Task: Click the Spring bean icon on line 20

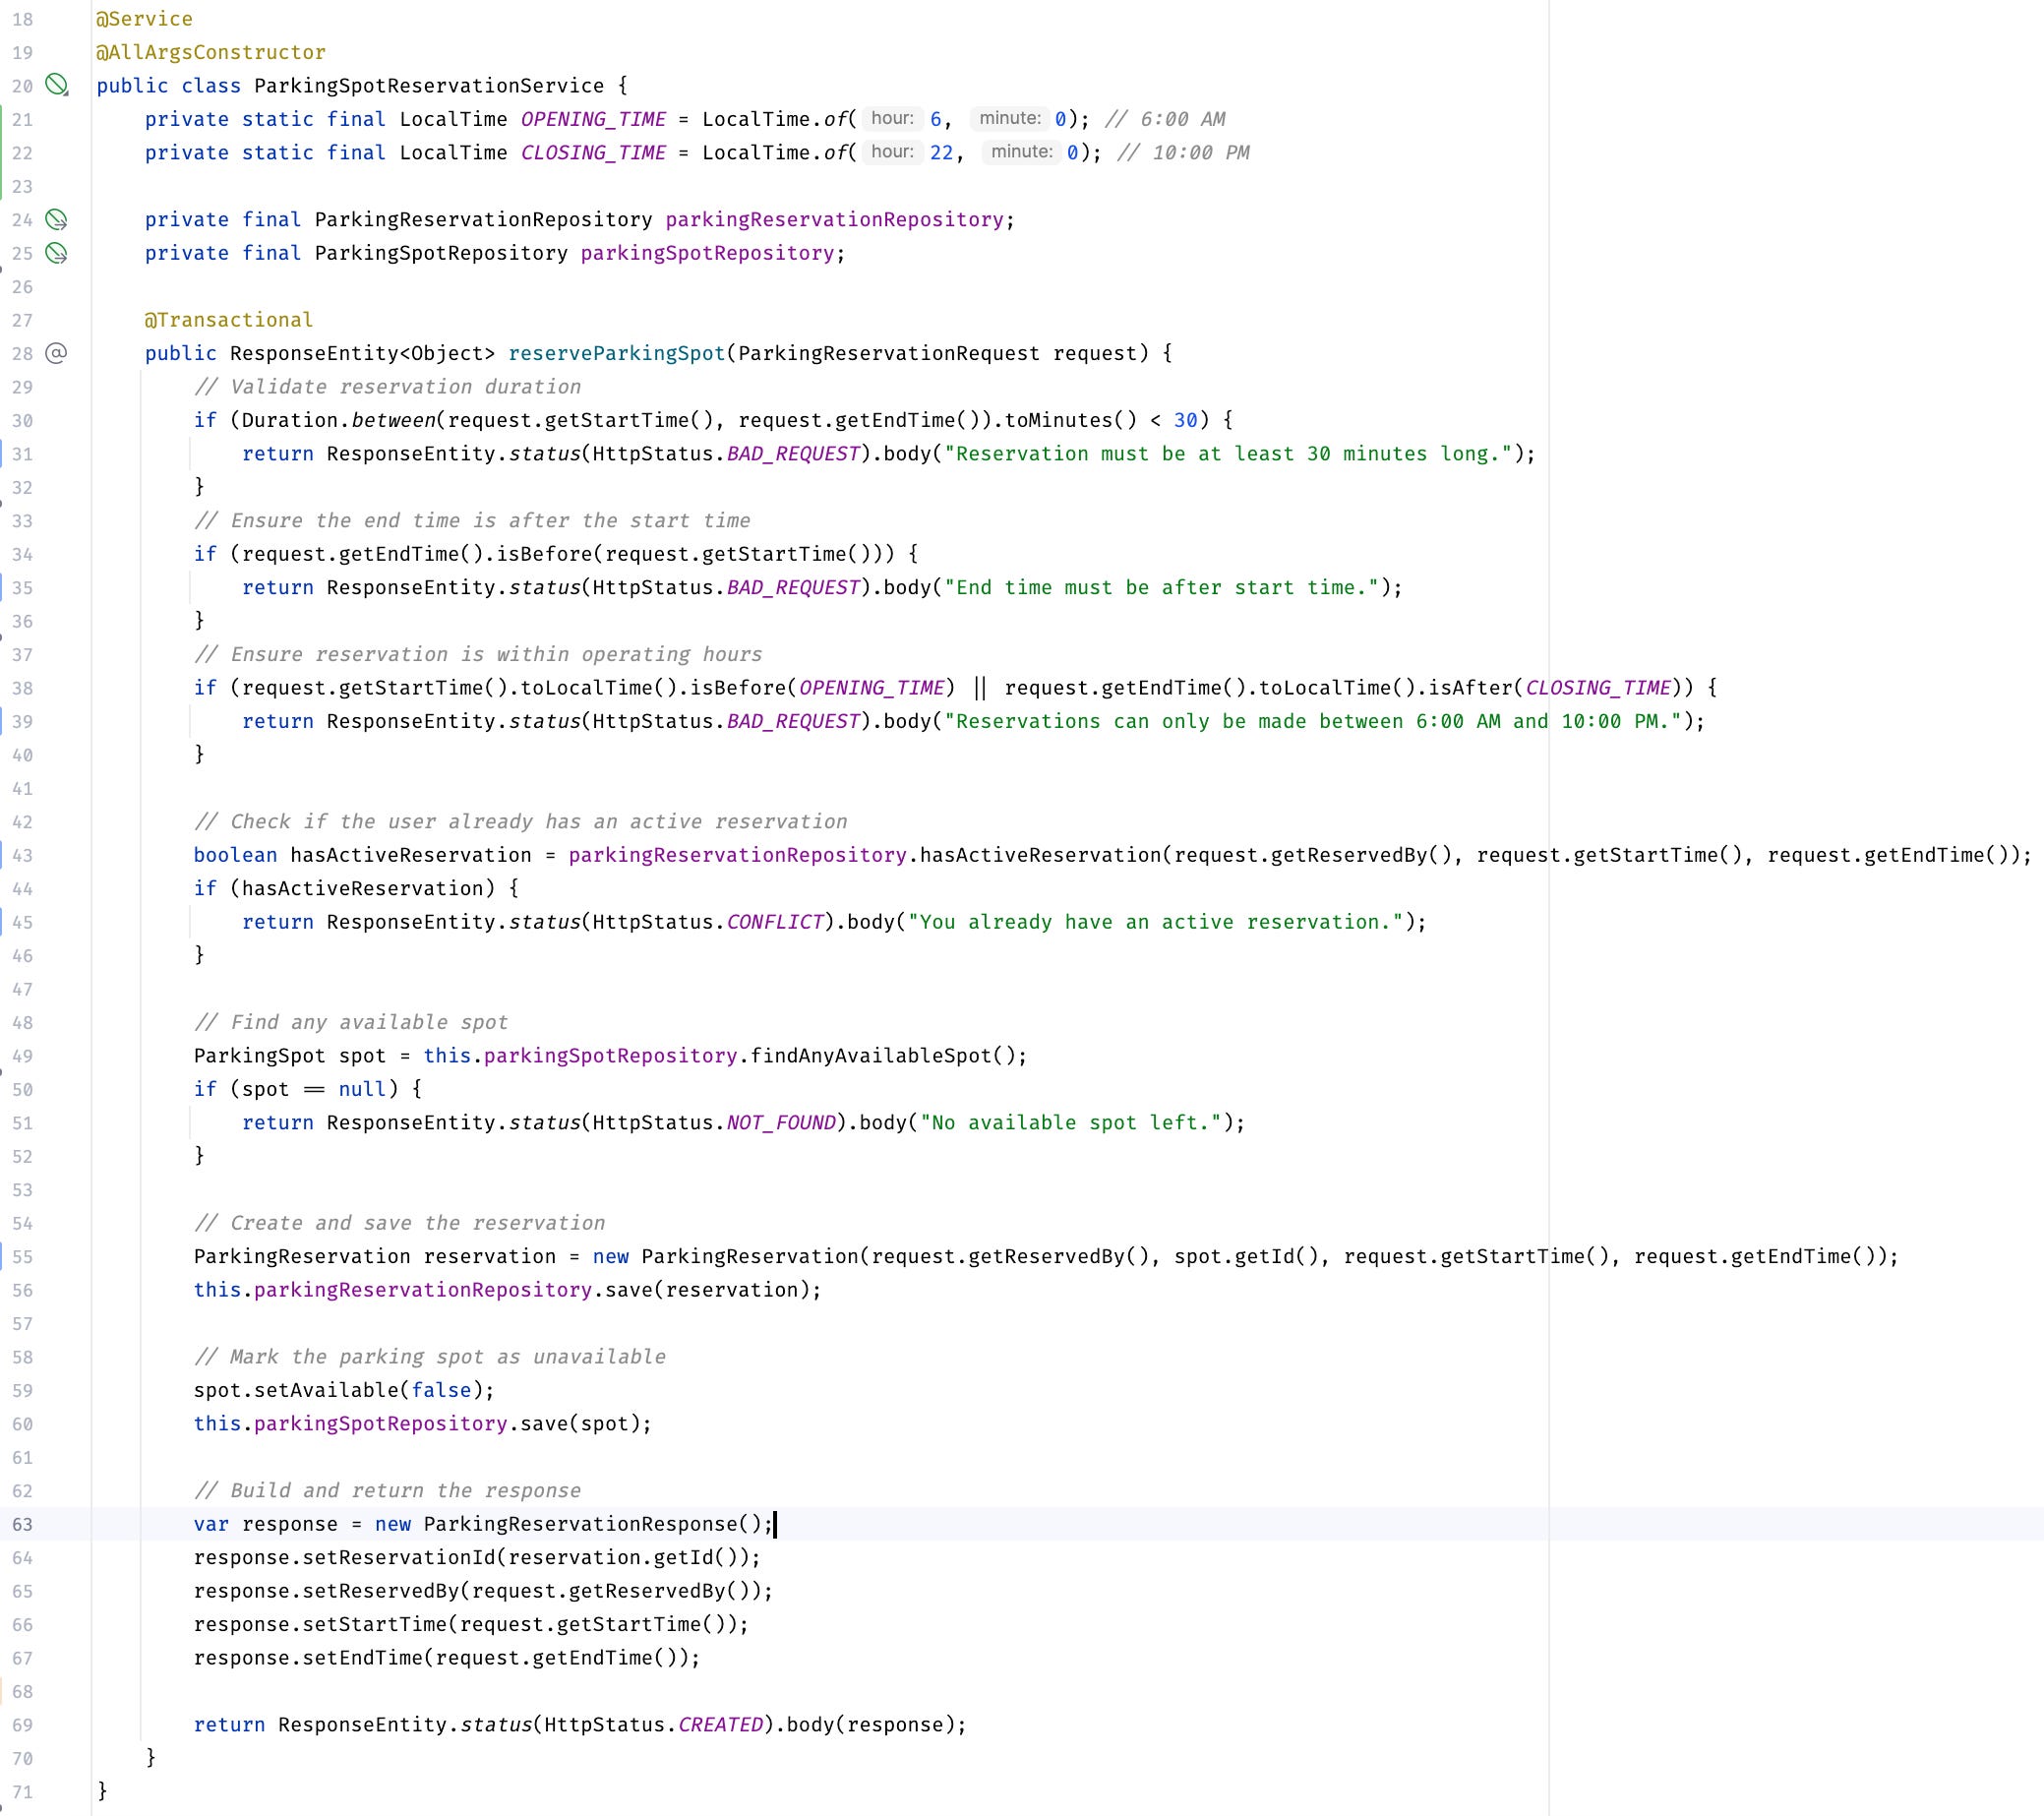Action: coord(57,85)
